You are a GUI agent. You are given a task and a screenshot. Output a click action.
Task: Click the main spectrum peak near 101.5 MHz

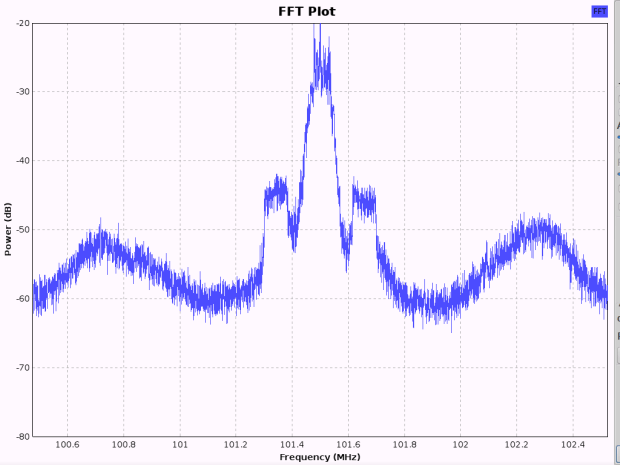320,63
